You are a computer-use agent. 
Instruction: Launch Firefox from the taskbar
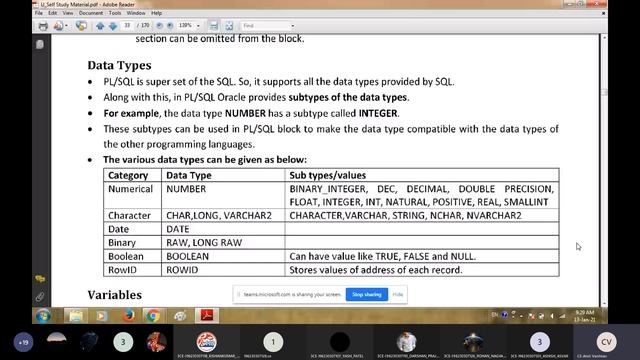129,316
